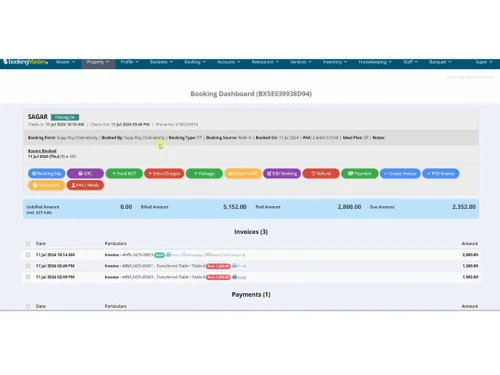
Task: Expand the Business menu
Action: pos(161,62)
